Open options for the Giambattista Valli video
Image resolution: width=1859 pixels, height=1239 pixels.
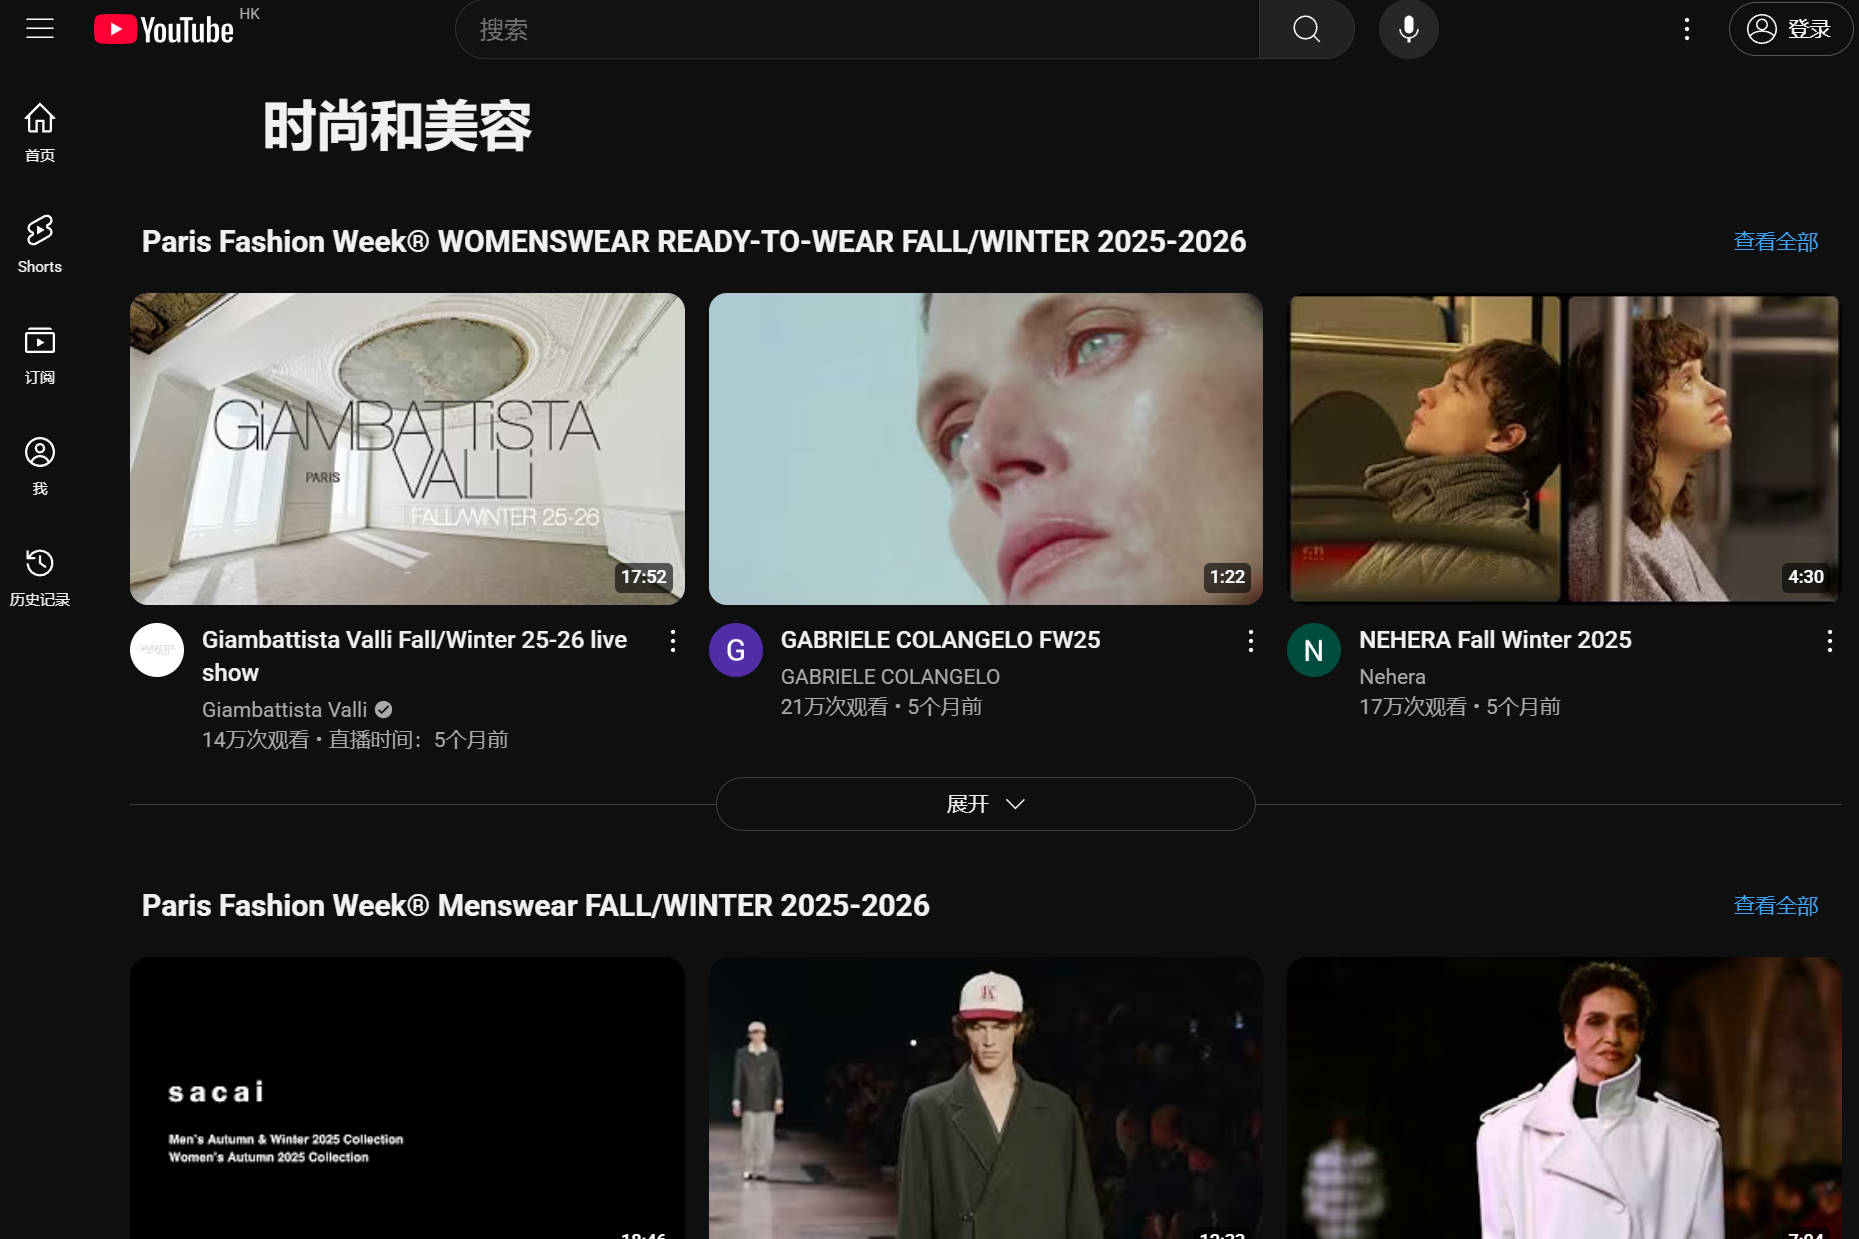pos(672,641)
